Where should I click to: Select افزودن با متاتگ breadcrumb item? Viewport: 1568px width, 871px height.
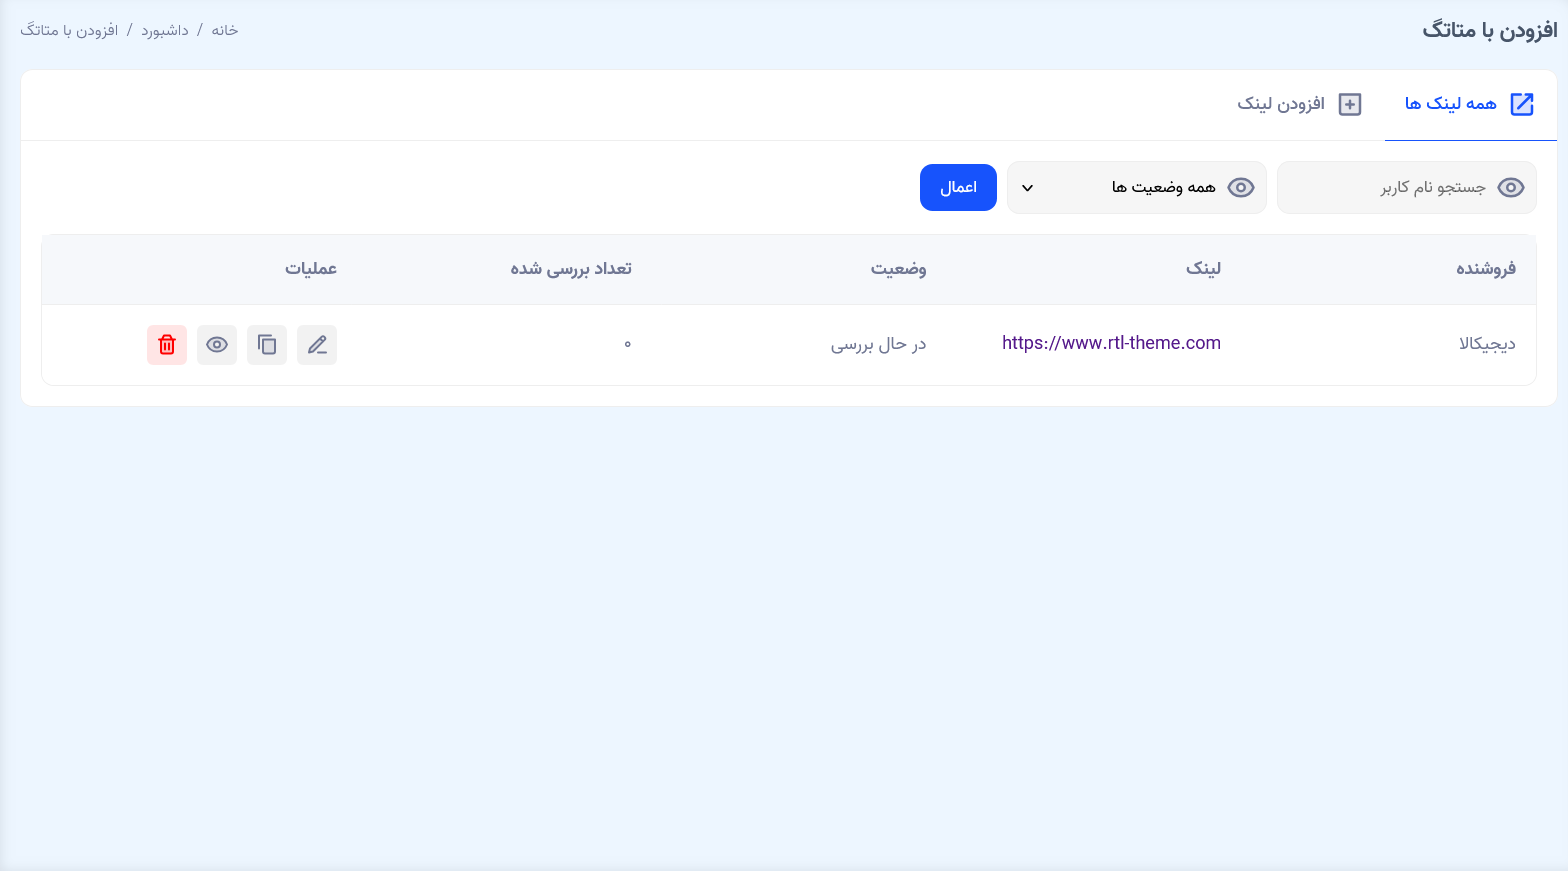[69, 30]
